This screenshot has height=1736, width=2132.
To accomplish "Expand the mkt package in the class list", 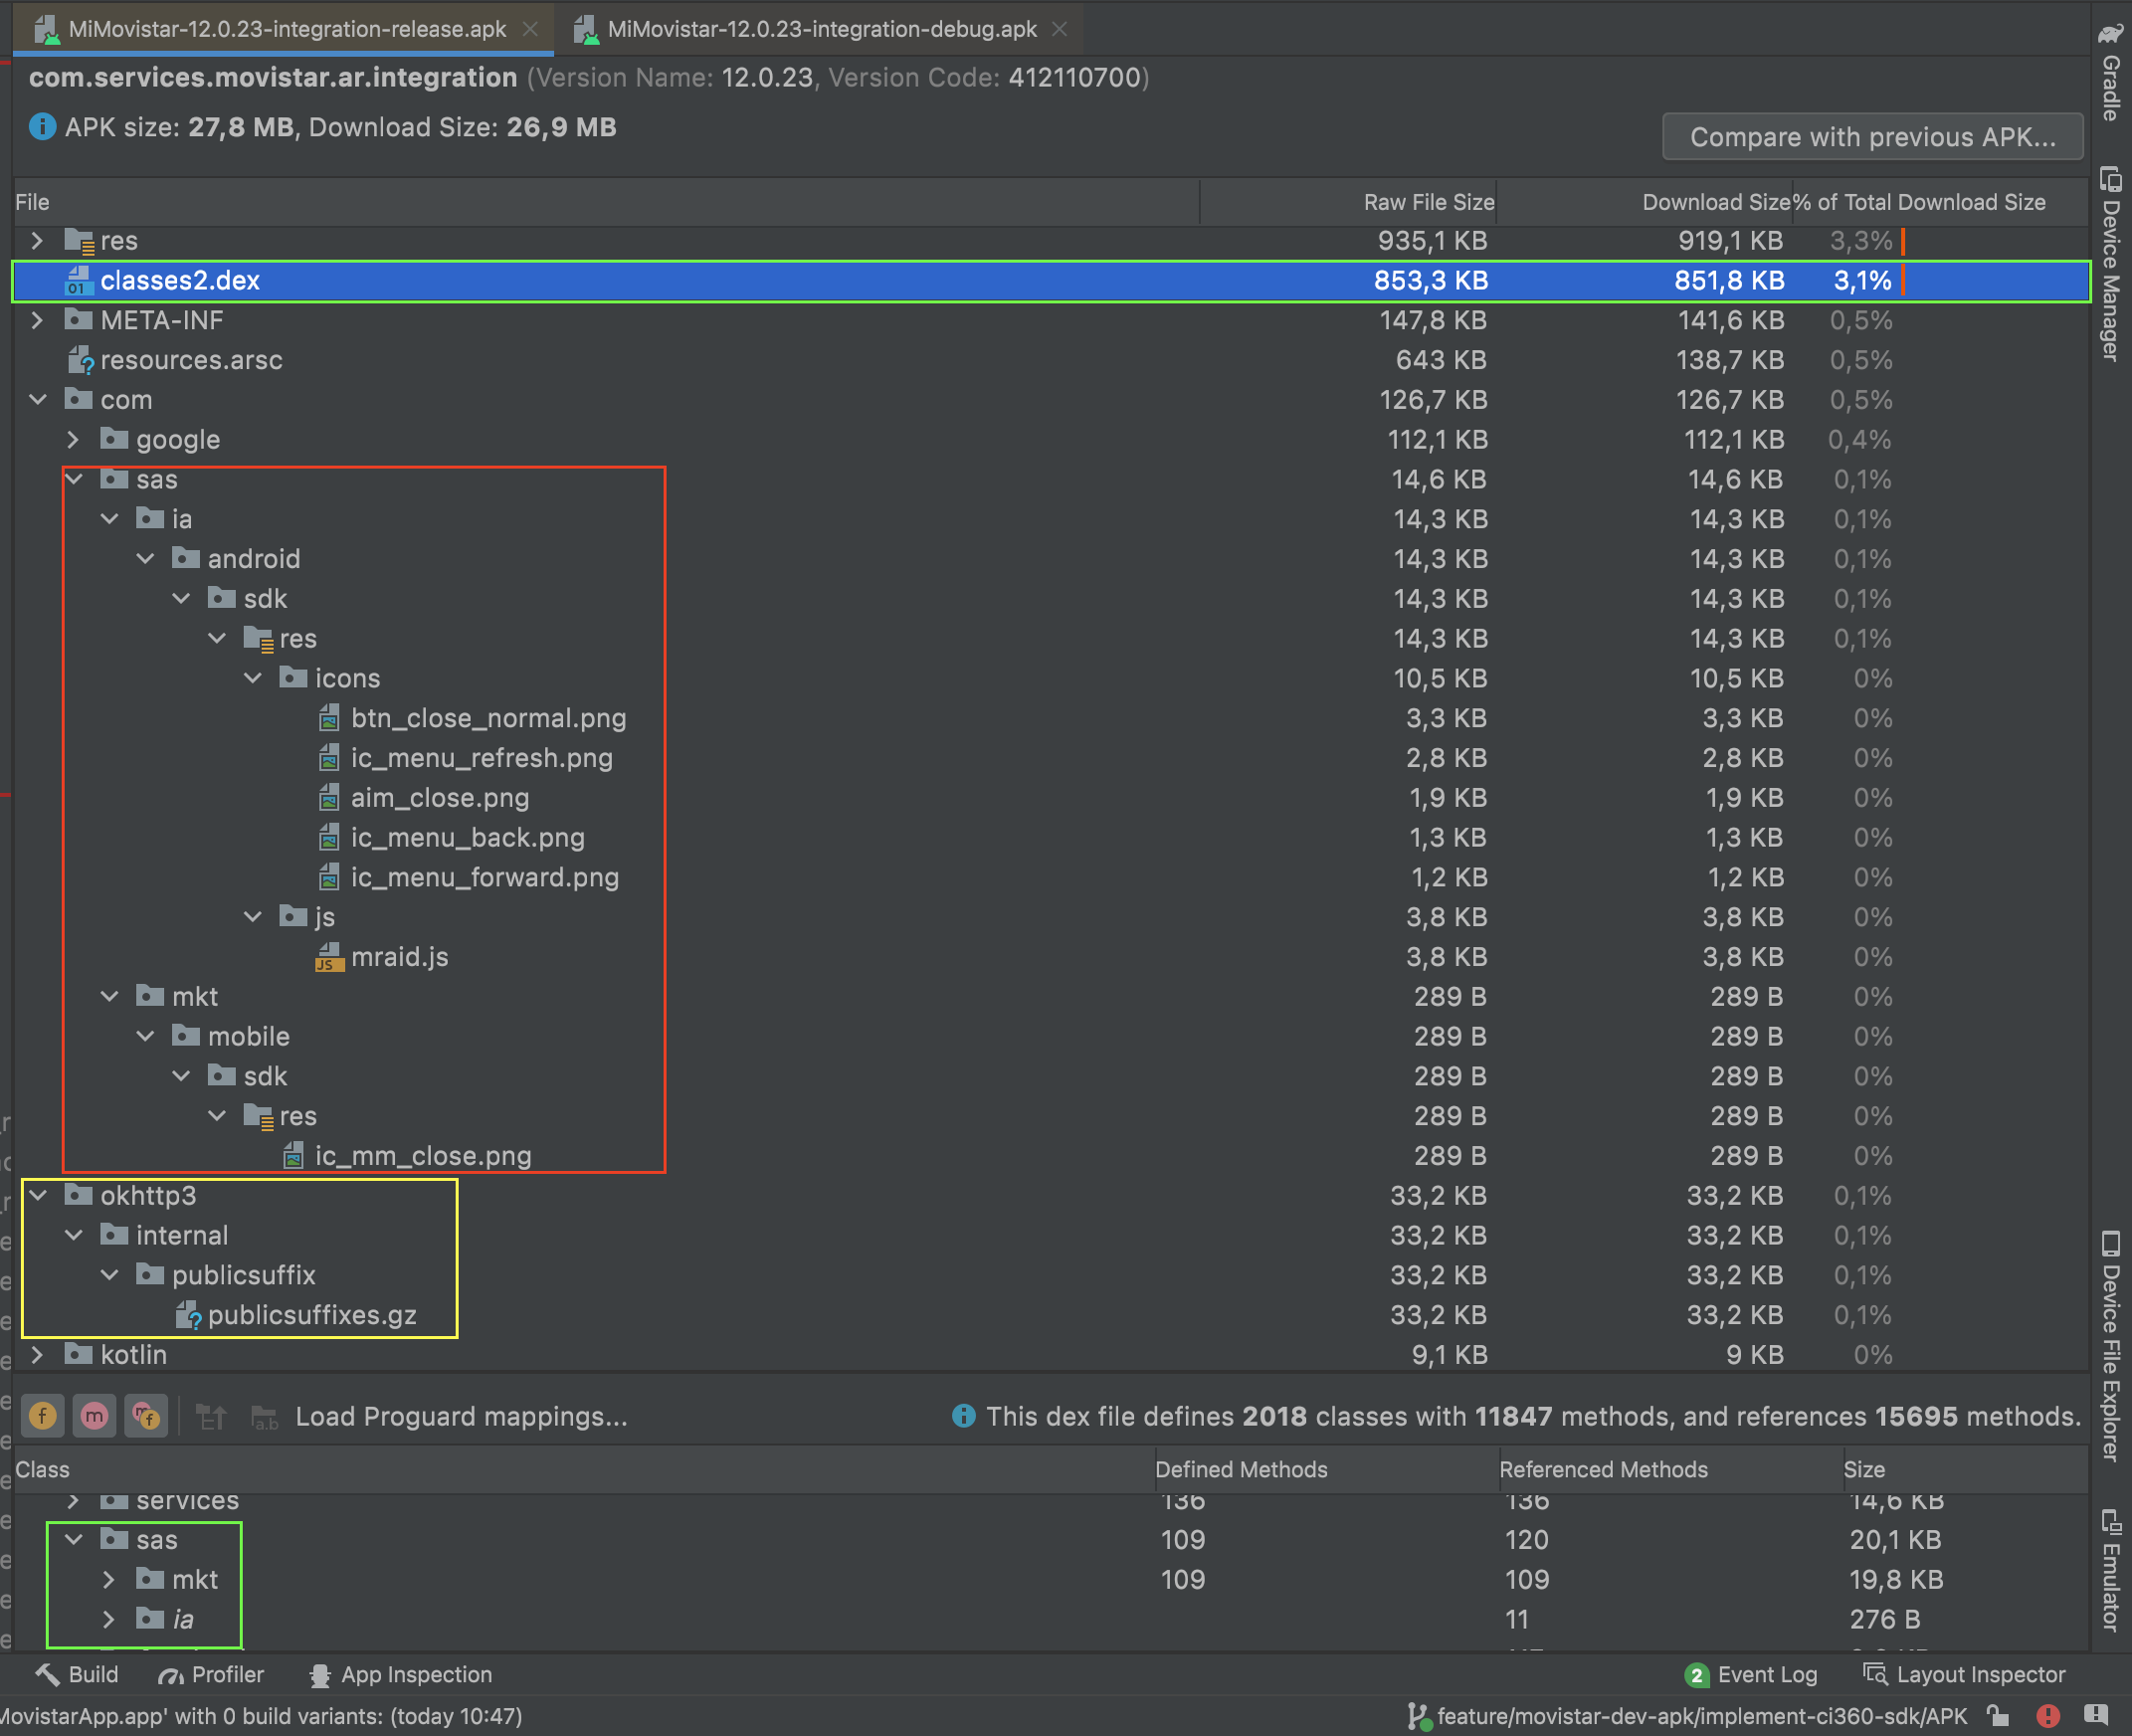I will 109,1579.
